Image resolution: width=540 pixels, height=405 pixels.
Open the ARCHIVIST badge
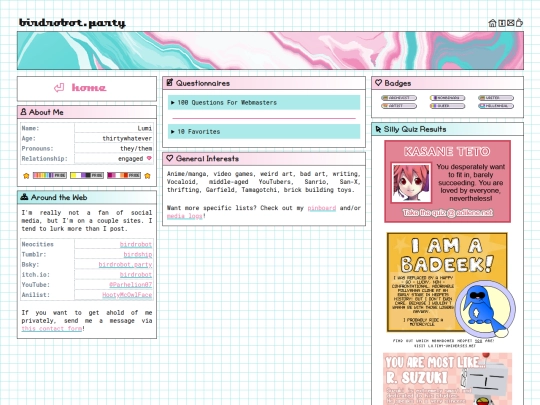pos(399,98)
